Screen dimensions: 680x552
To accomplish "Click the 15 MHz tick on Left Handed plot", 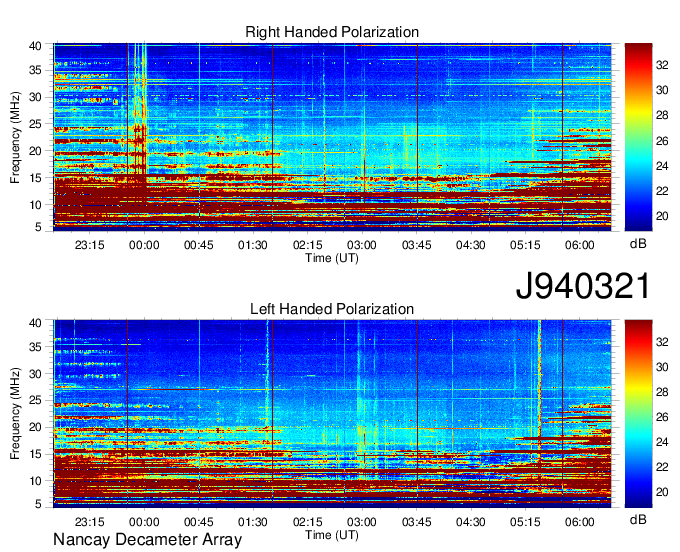I will tap(35, 454).
